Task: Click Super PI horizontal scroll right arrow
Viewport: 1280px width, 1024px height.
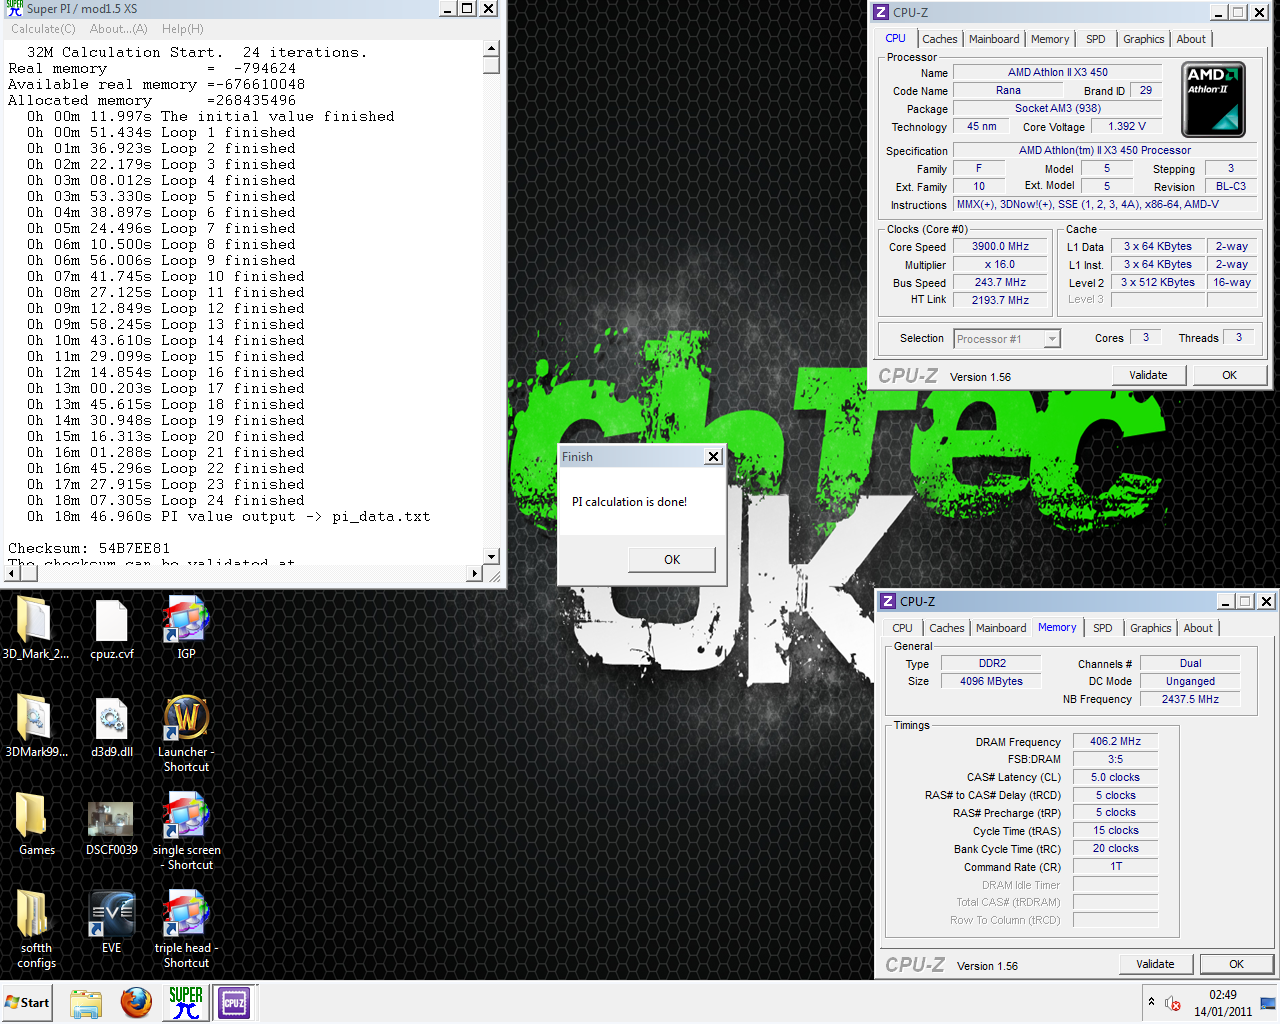Action: [x=475, y=574]
